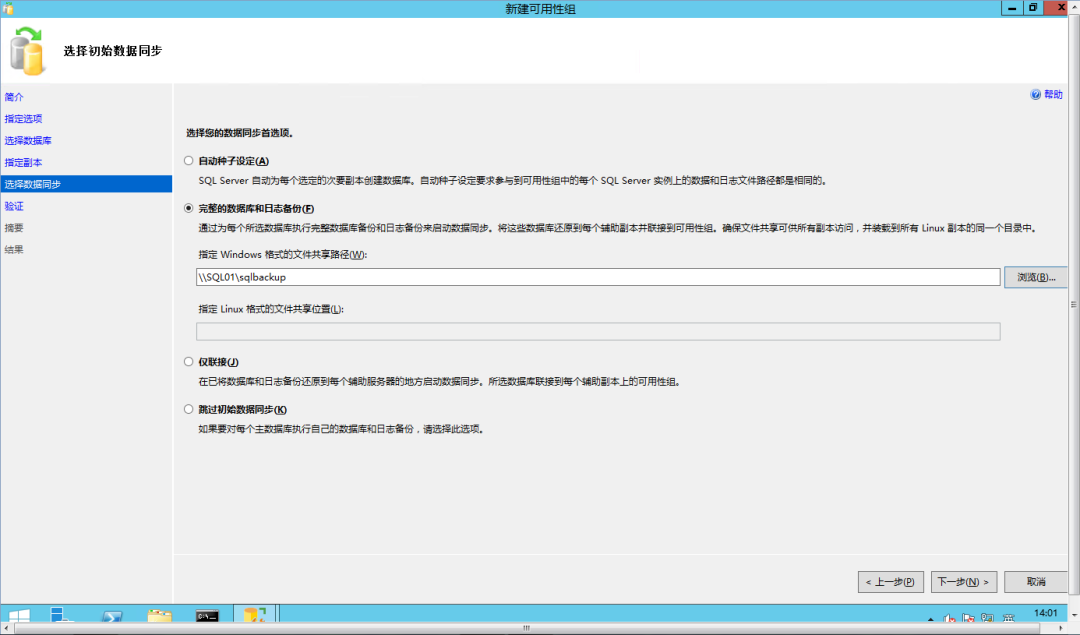Click the vertical scrollbar on the right edge
The image size is (1080, 635).
tap(1074, 304)
